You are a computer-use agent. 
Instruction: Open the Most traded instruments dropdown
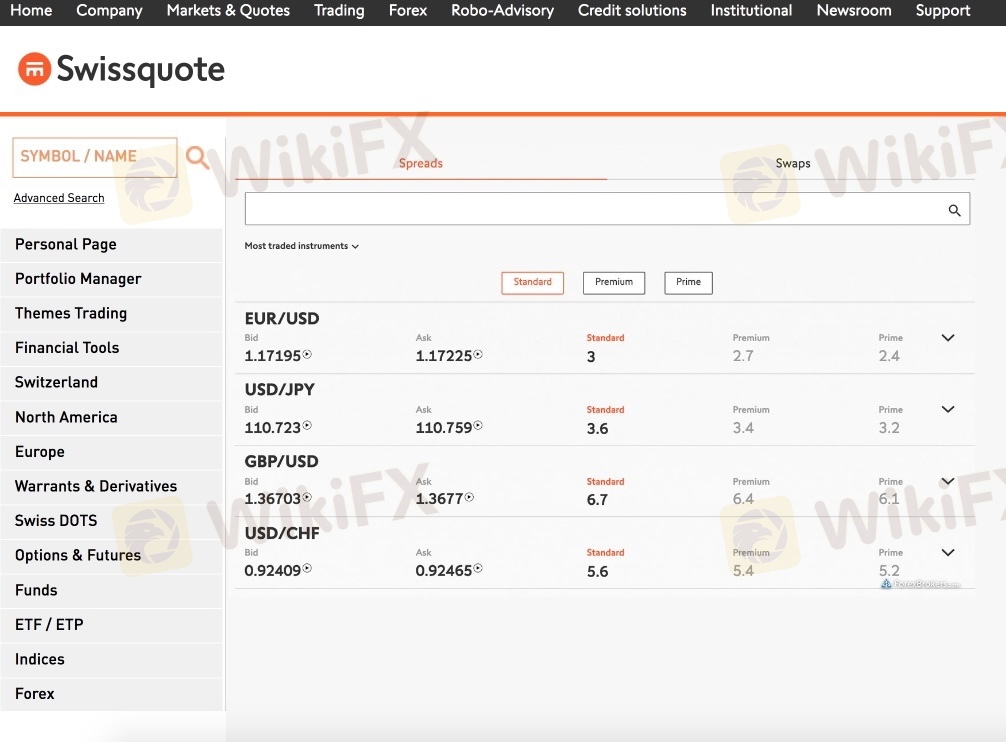pyautogui.click(x=301, y=246)
